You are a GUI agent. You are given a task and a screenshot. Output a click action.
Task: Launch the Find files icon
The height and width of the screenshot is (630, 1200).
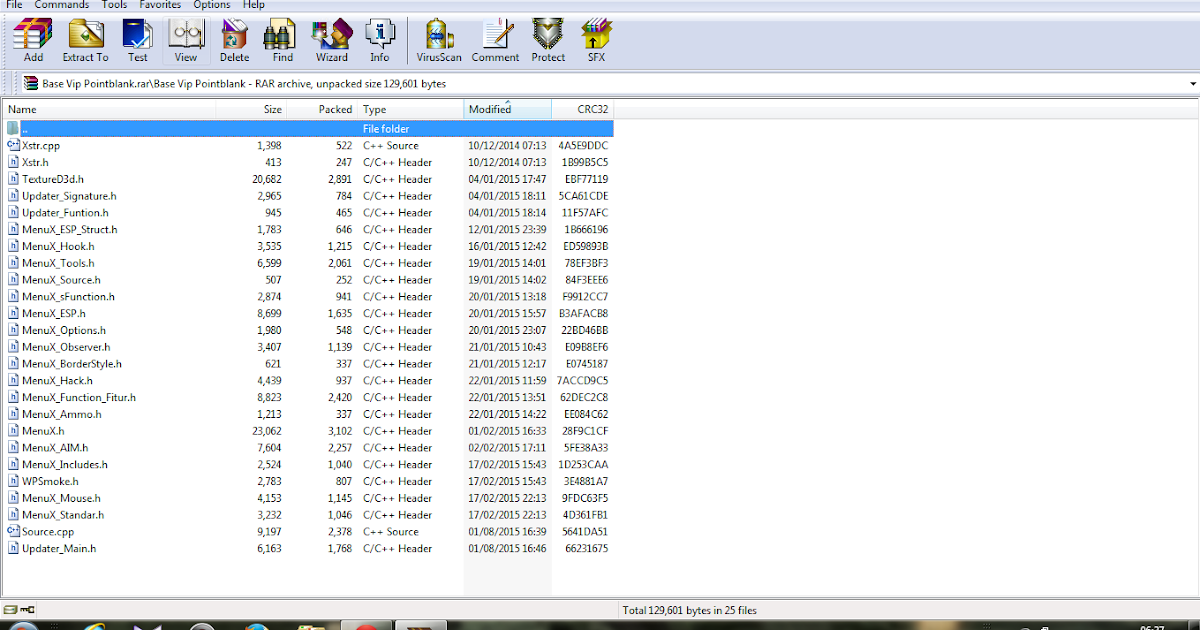(280, 40)
